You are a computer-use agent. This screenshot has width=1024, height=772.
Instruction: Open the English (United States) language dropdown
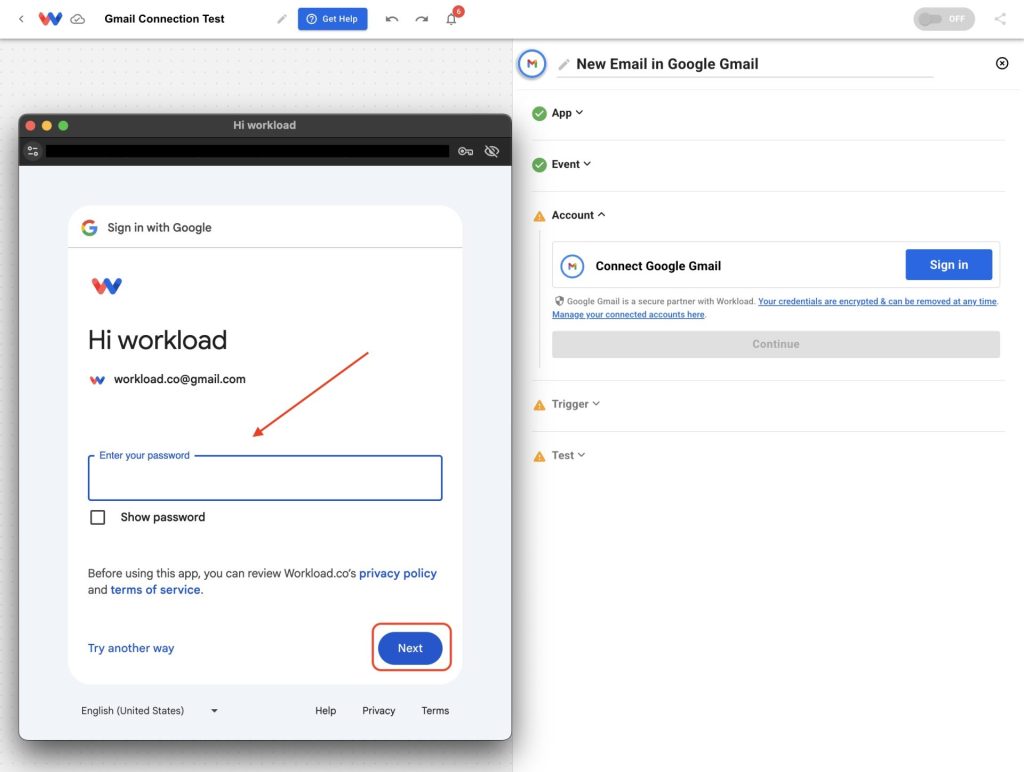(x=149, y=711)
